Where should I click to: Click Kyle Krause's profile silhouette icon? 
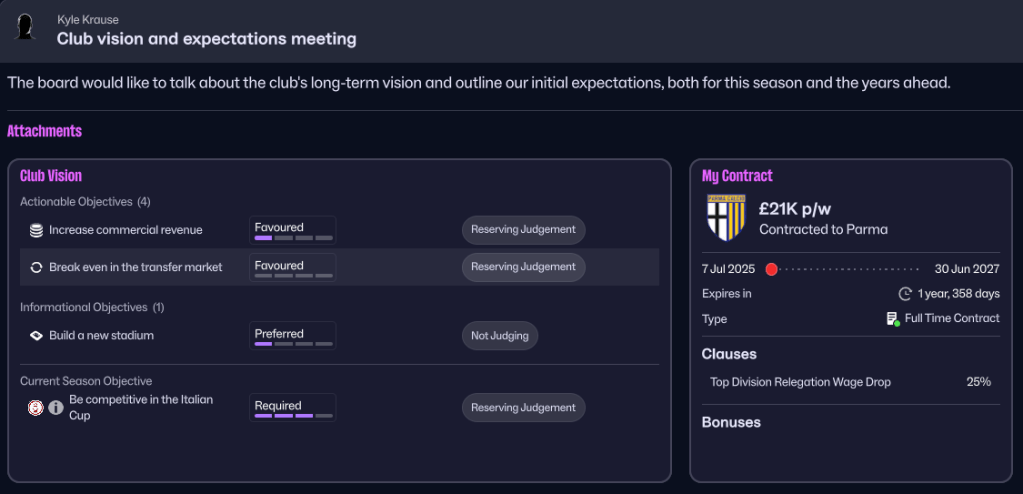coord(26,27)
